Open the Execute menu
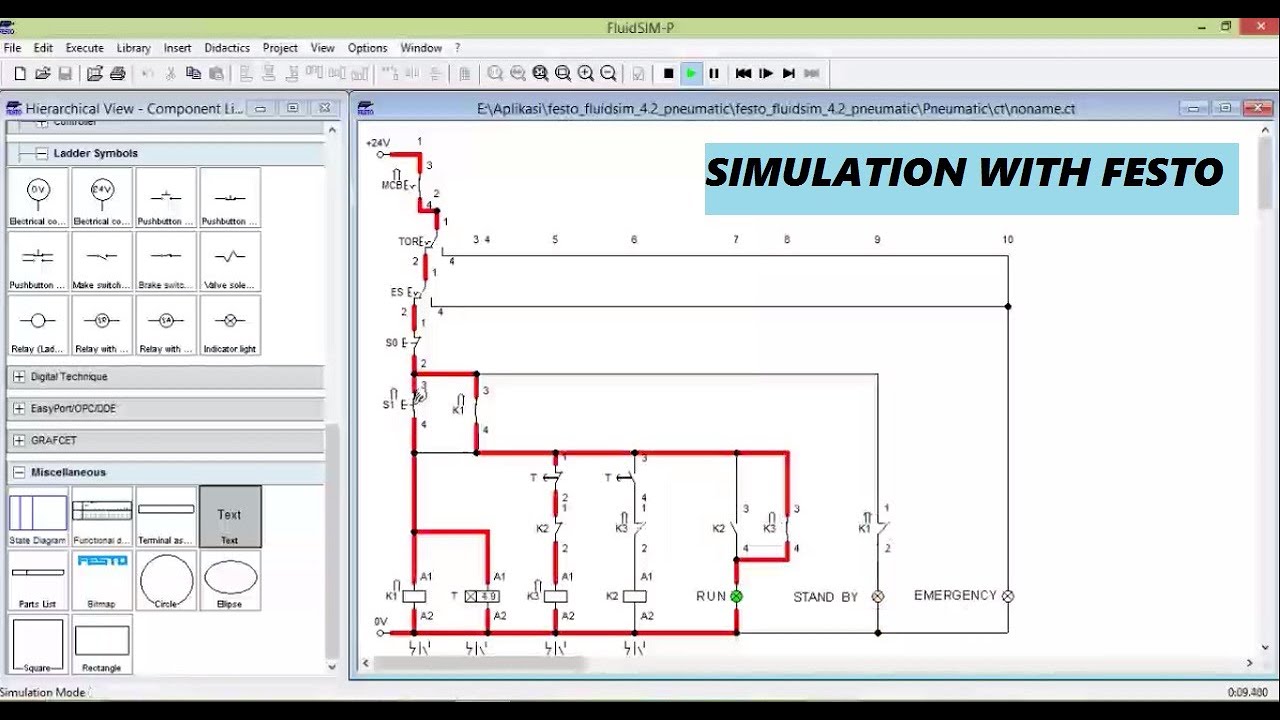Image resolution: width=1280 pixels, height=720 pixels. [x=85, y=48]
